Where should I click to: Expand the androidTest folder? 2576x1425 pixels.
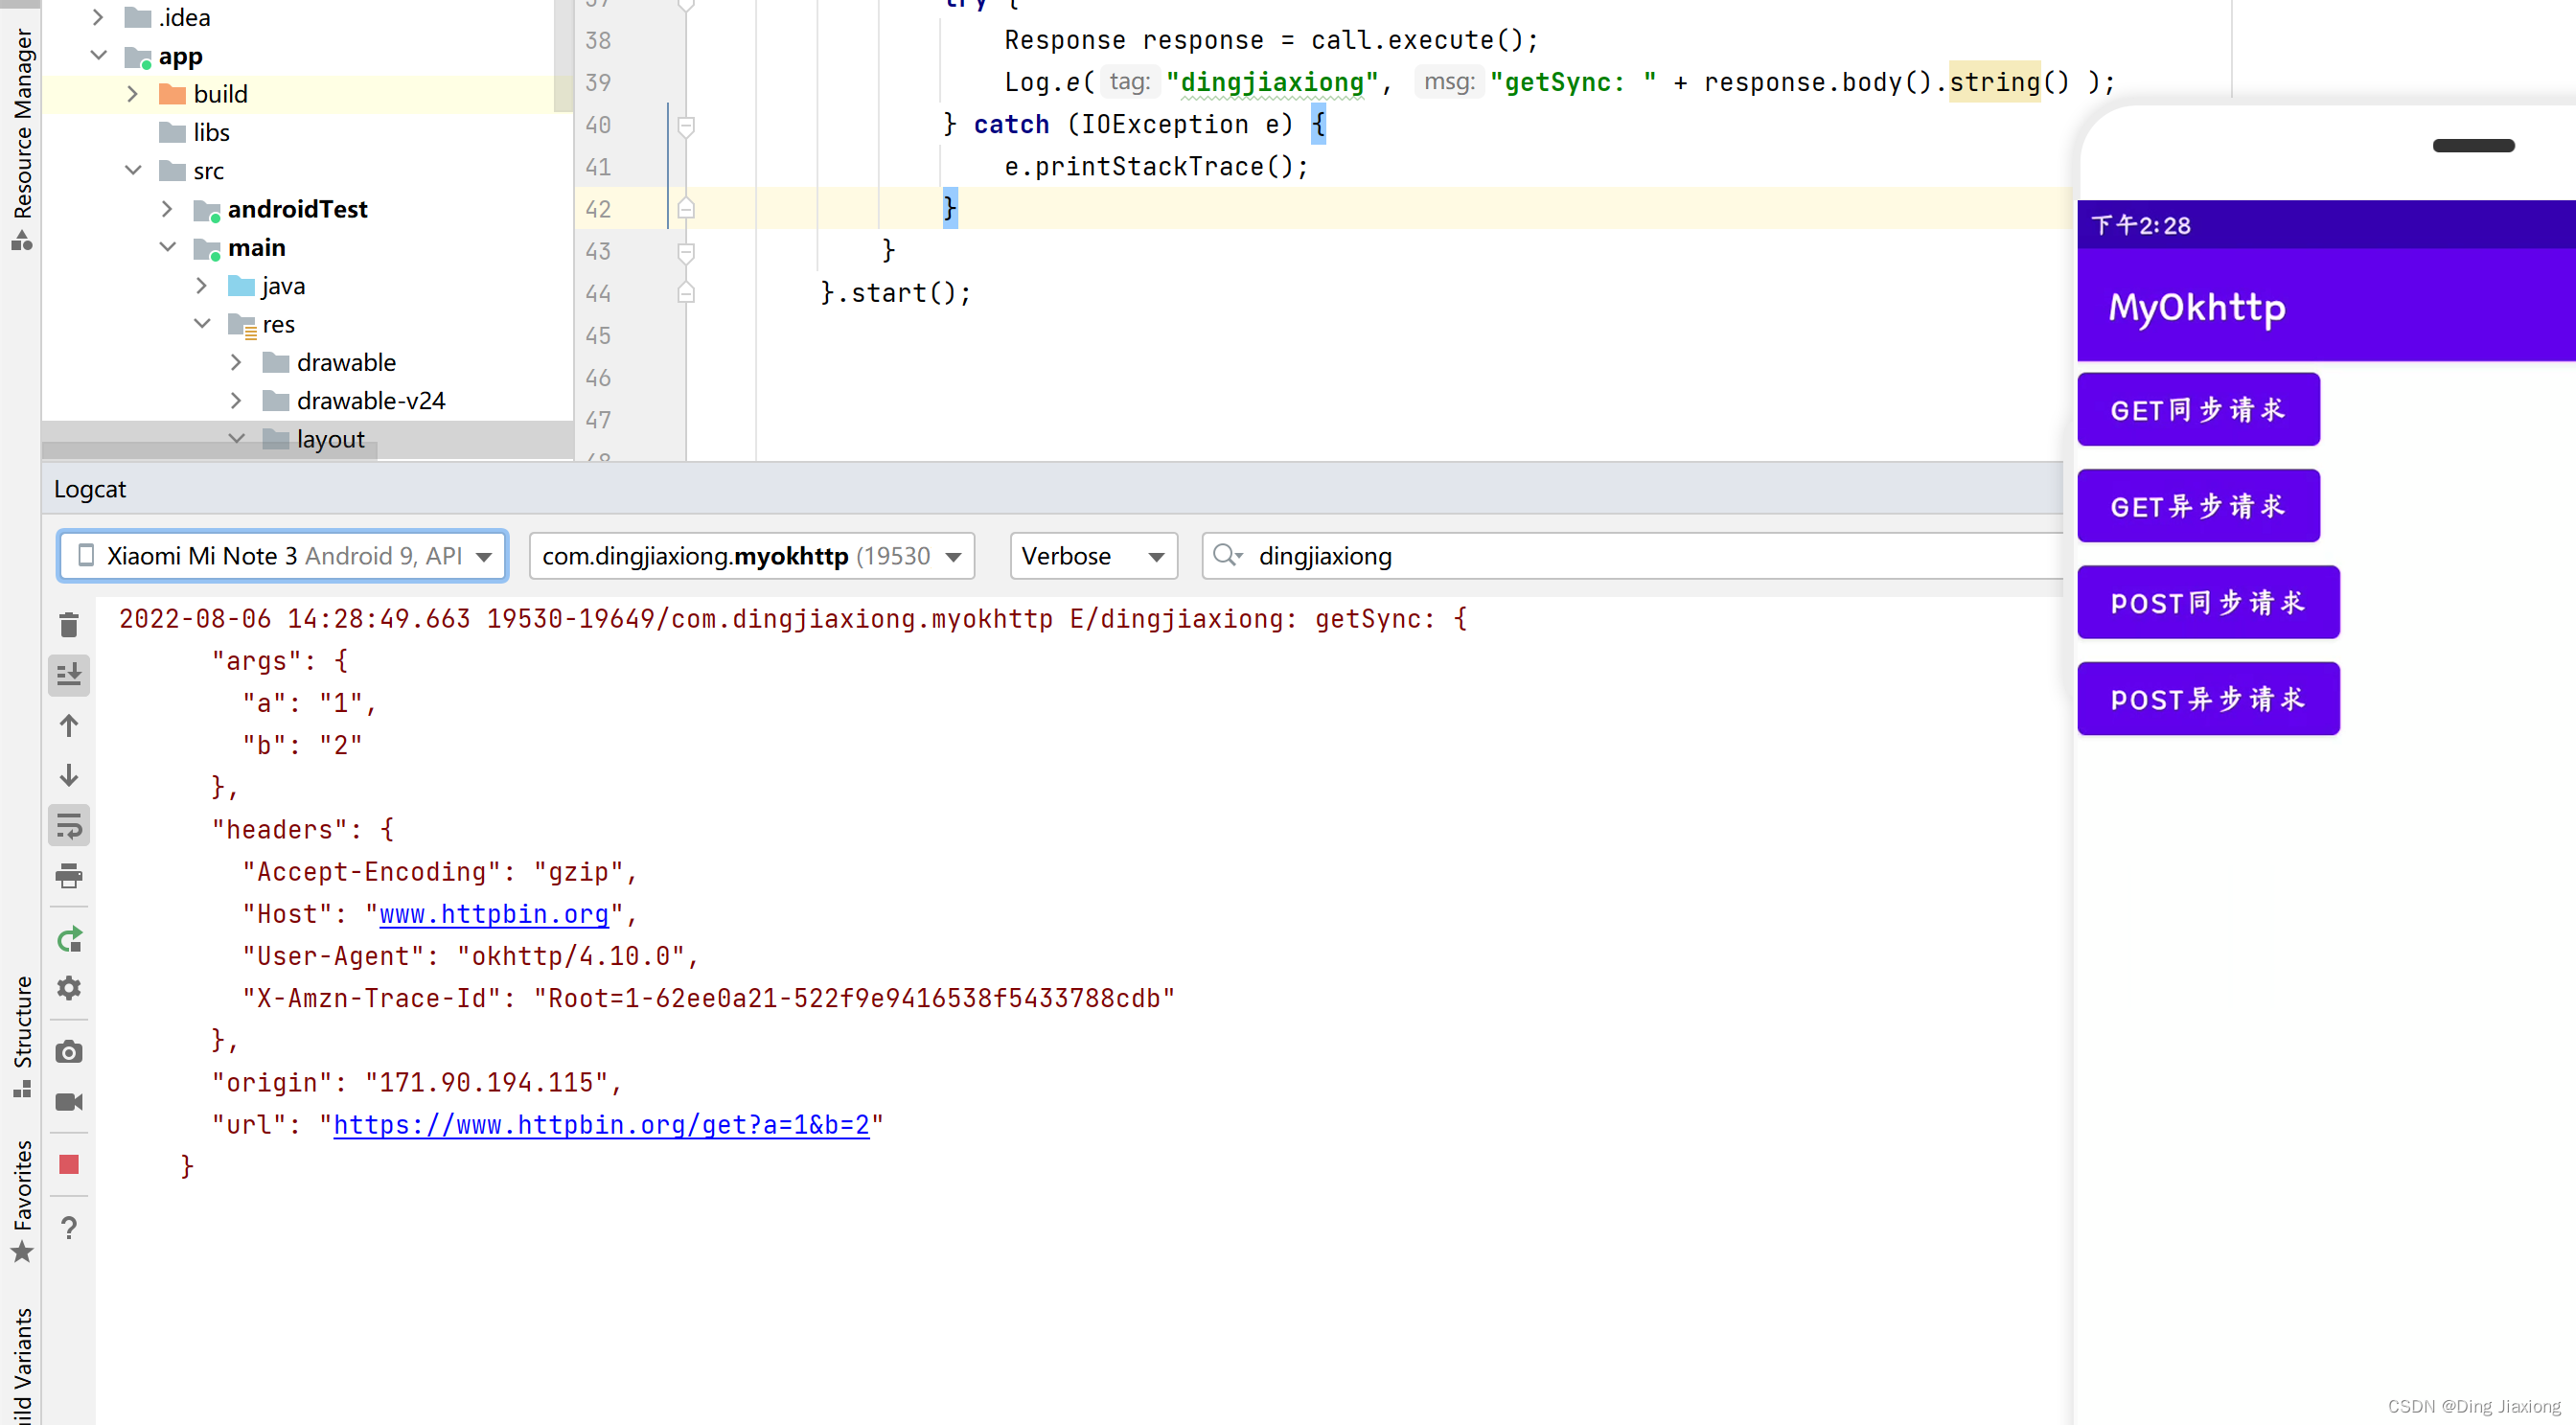click(x=167, y=208)
